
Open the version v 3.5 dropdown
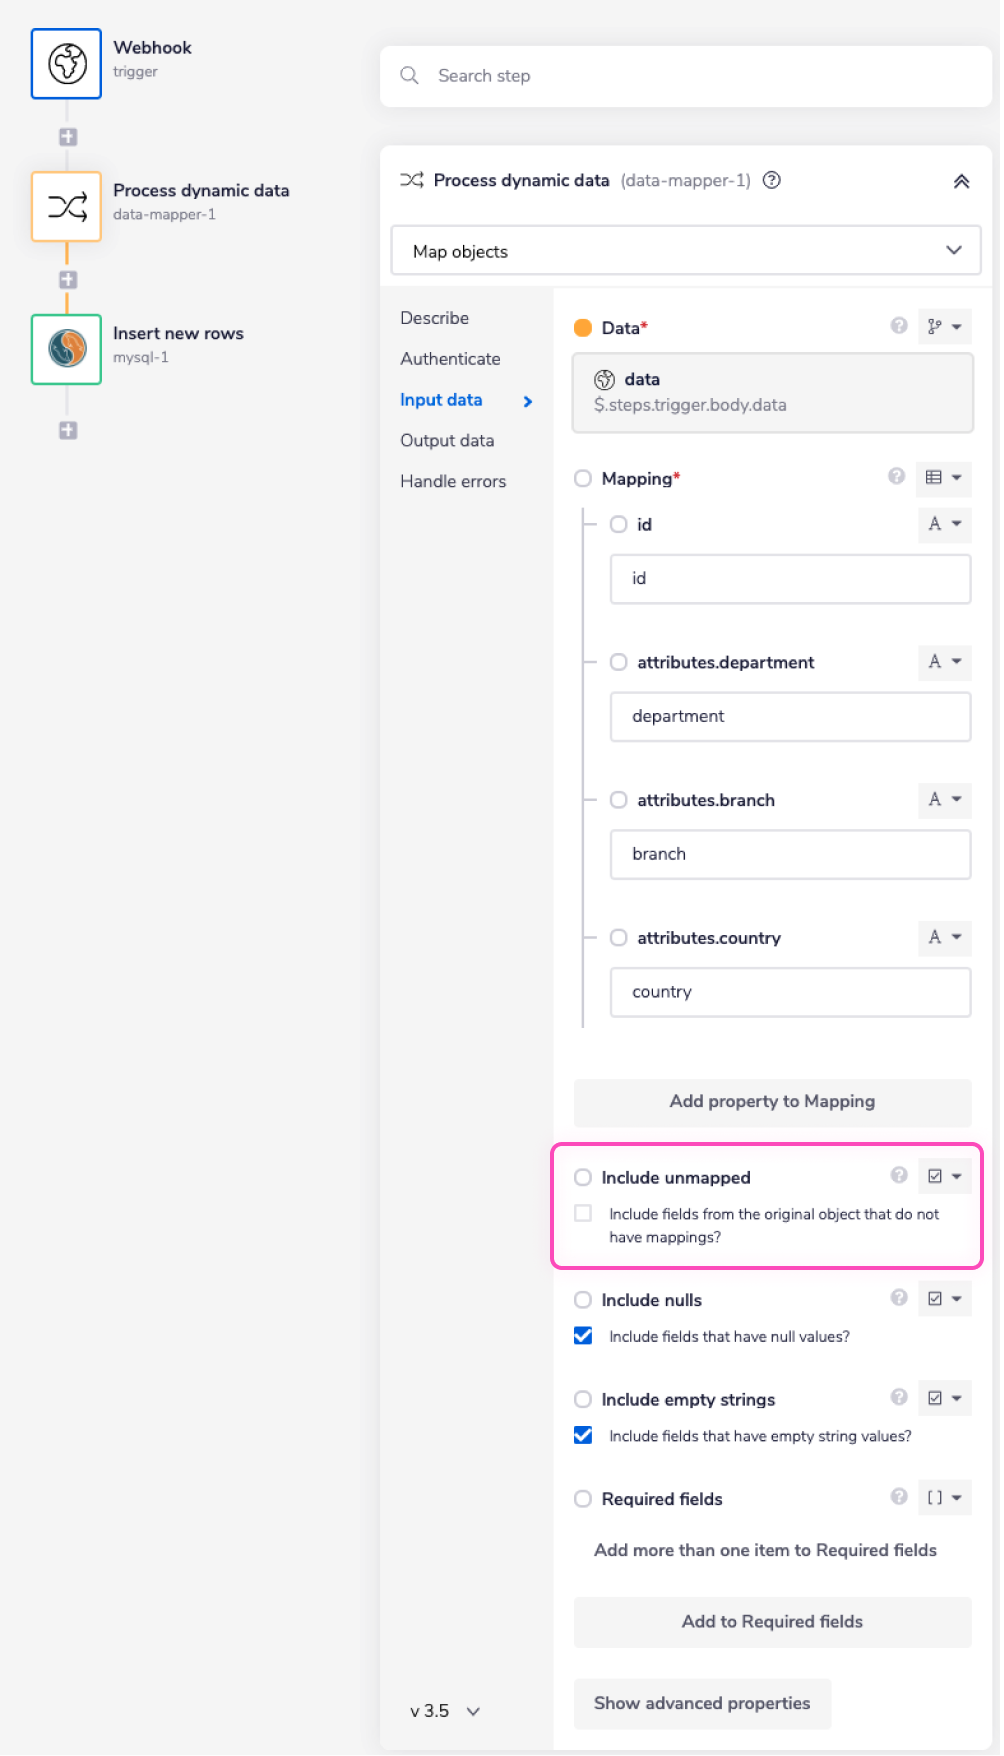tap(445, 1711)
